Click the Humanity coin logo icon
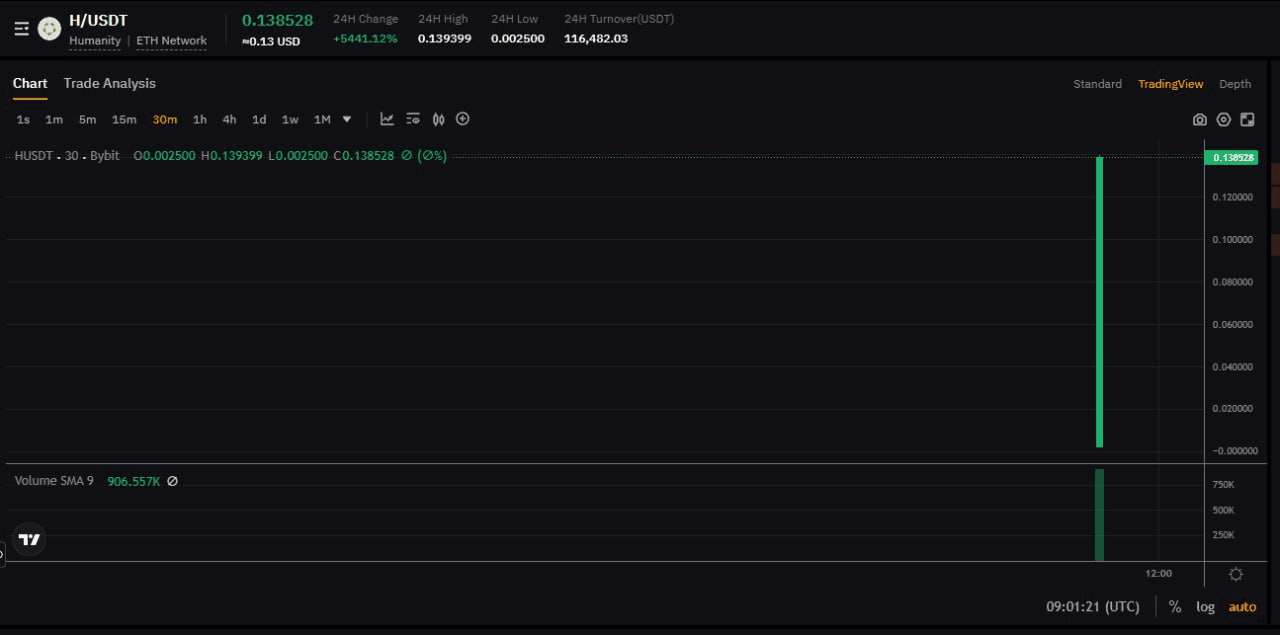The width and height of the screenshot is (1280, 635). click(x=49, y=29)
